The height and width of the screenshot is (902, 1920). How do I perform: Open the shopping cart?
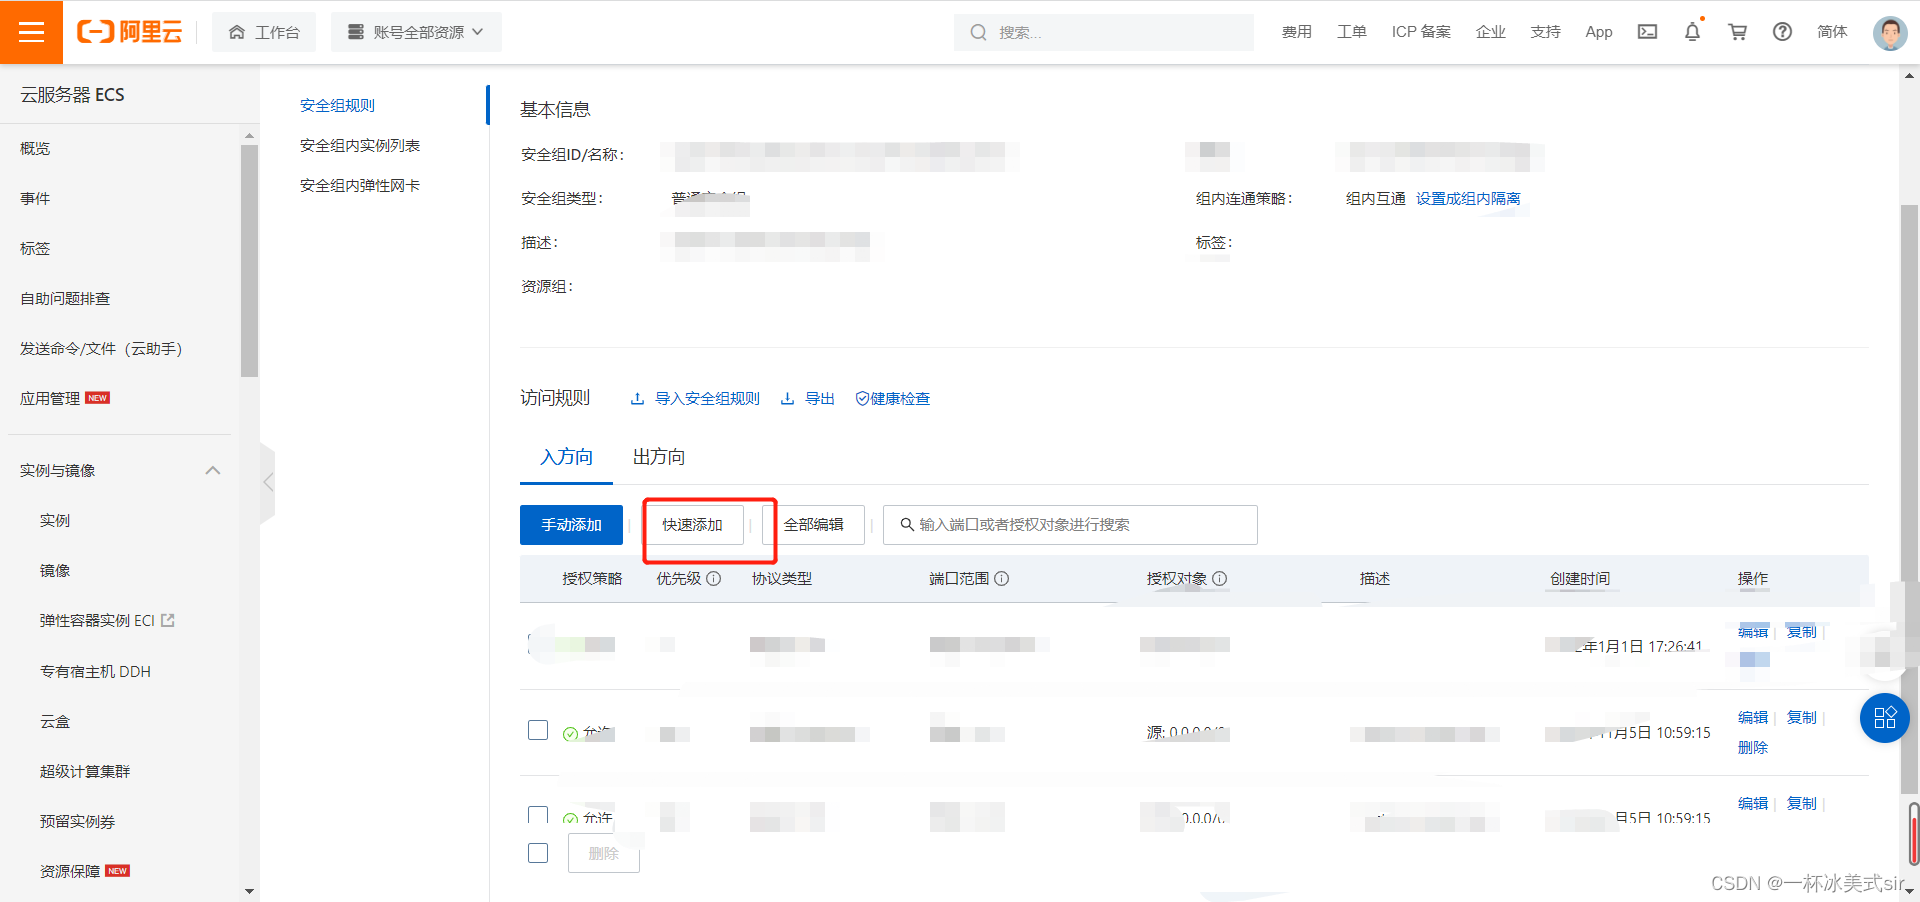click(x=1737, y=32)
